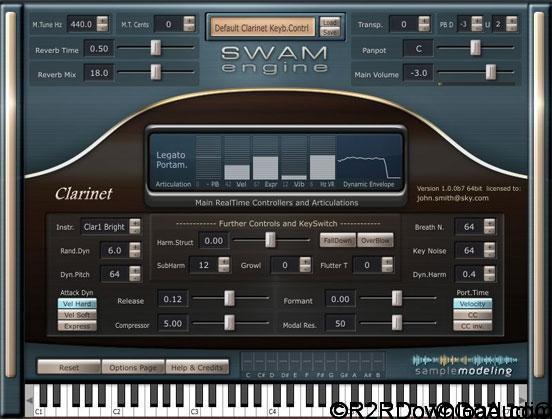Decrease the M.T. Cents value with minus stepper
This screenshot has width=552, height=419.
[x=189, y=28]
